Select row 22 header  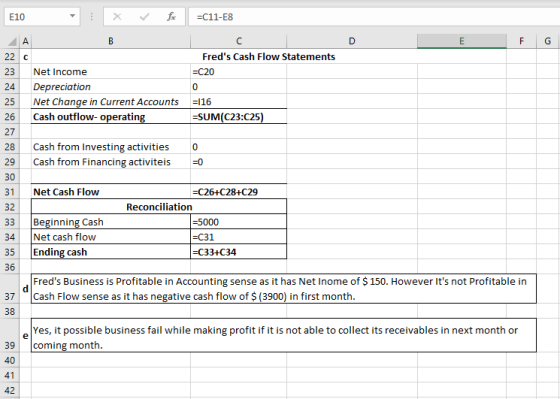click(x=10, y=57)
